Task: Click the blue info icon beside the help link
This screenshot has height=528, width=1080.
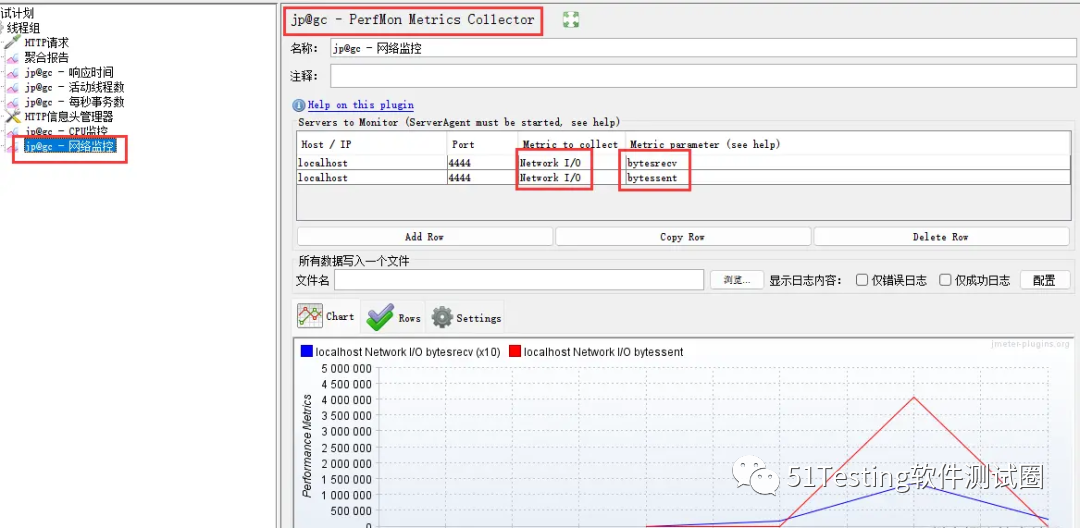Action: [298, 105]
